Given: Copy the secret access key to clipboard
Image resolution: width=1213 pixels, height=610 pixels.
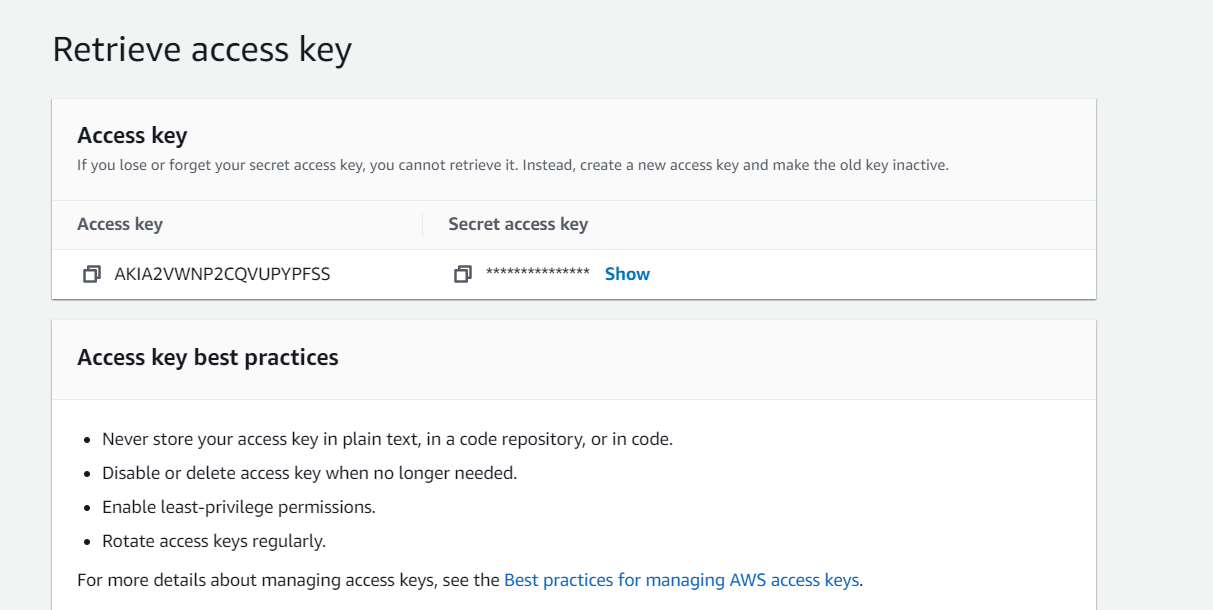Looking at the screenshot, I should click(462, 274).
